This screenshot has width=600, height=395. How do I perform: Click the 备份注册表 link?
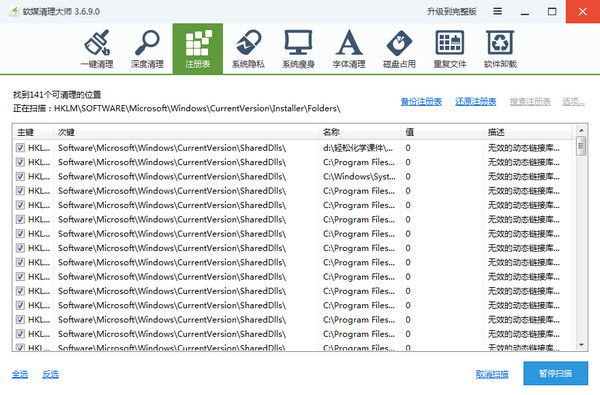click(x=421, y=101)
